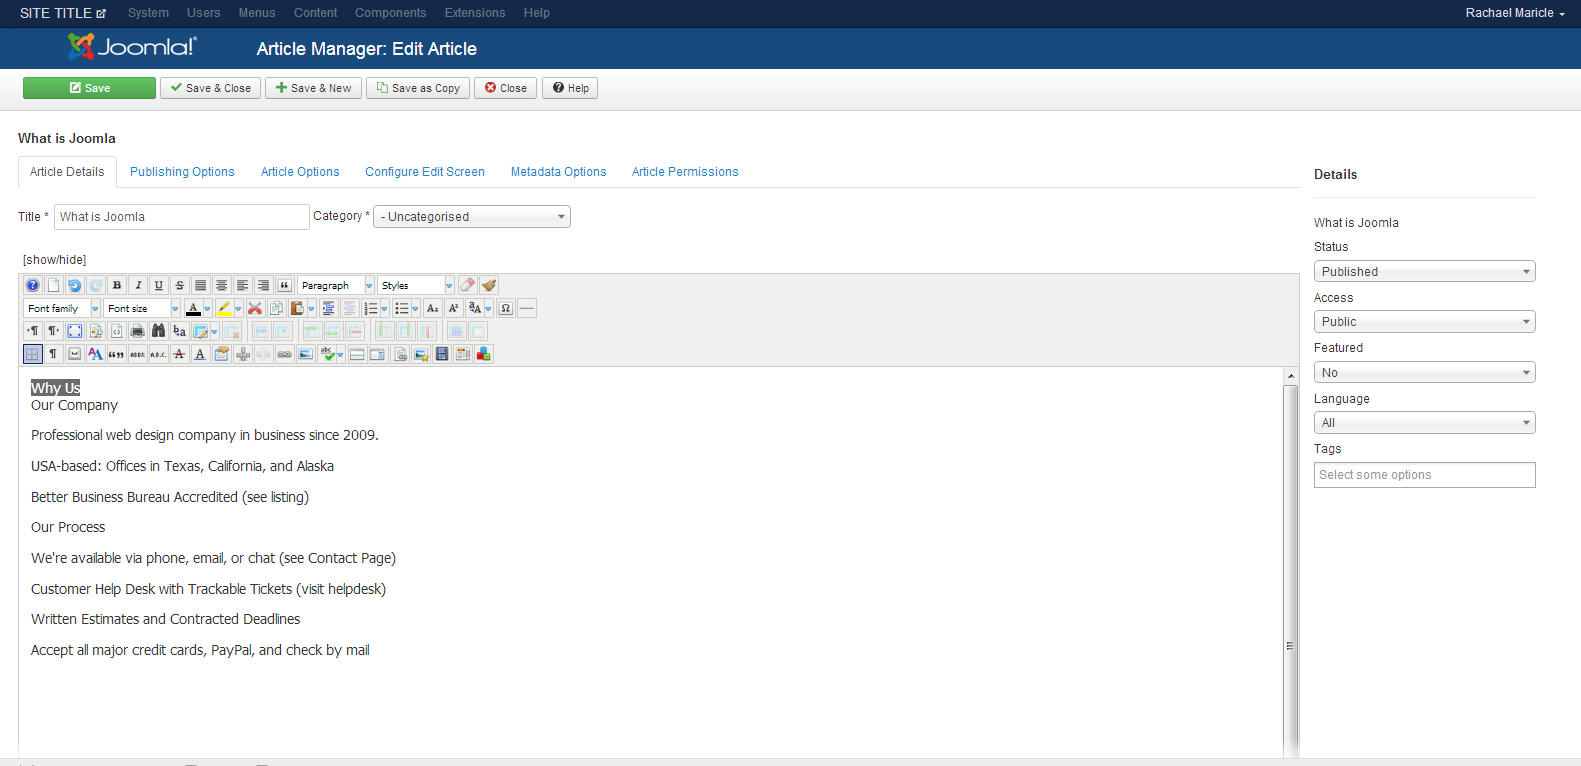Switch to the Article Permissions tab

685,172
